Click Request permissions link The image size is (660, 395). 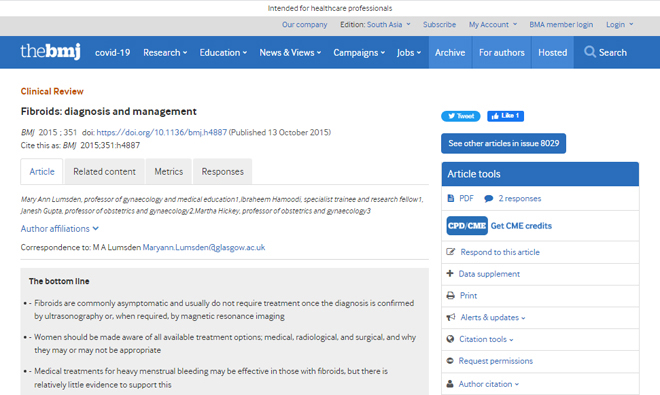click(x=495, y=361)
